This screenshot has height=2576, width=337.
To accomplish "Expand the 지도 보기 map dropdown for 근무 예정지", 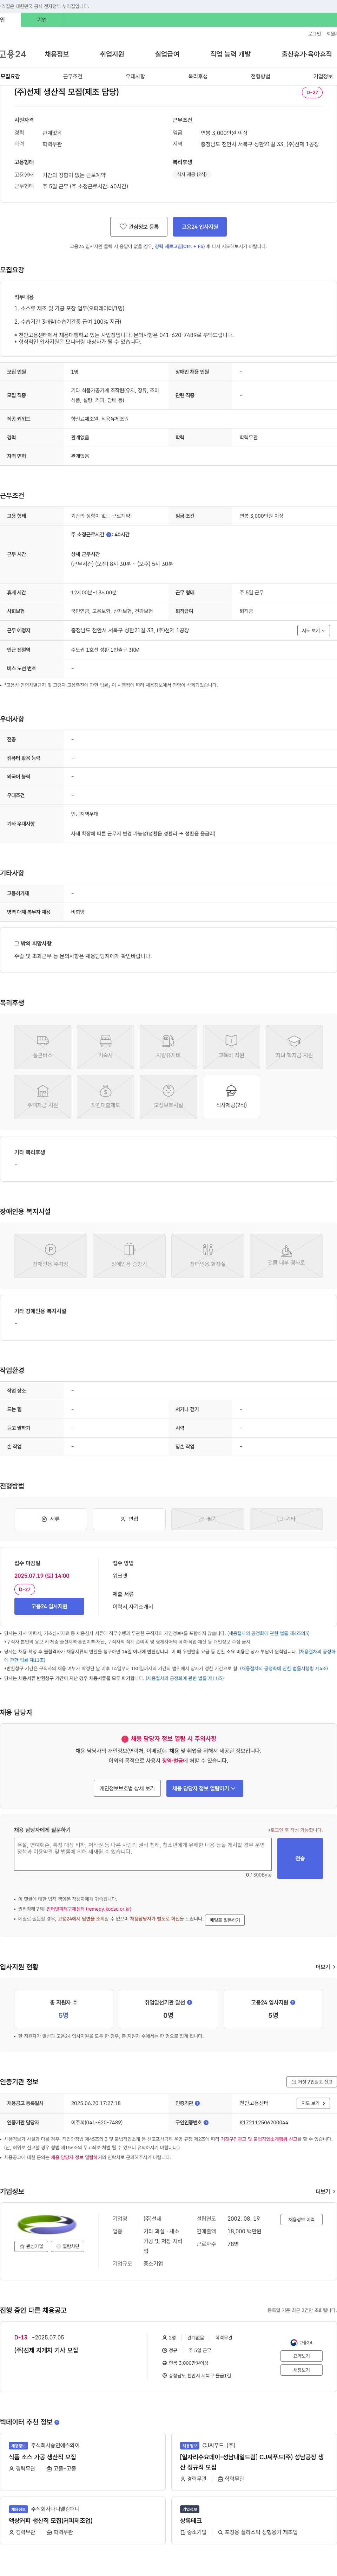I will coord(313,631).
